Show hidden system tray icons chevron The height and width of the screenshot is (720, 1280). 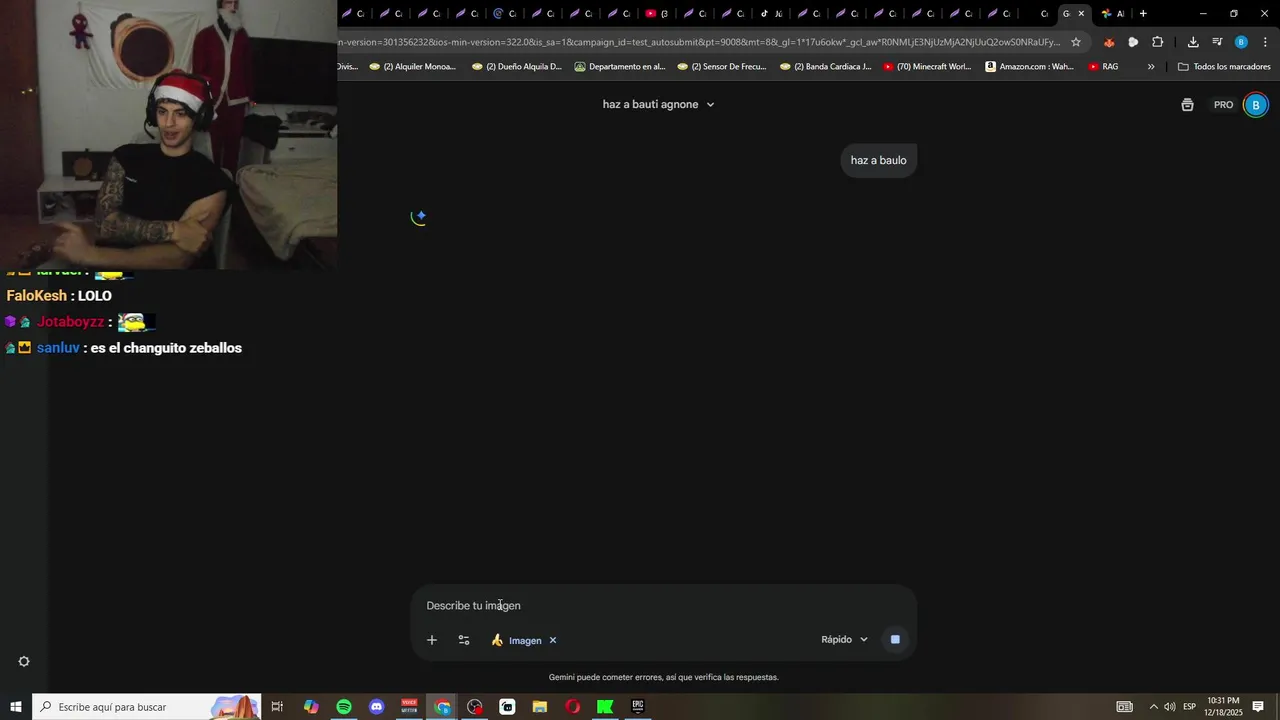1153,707
